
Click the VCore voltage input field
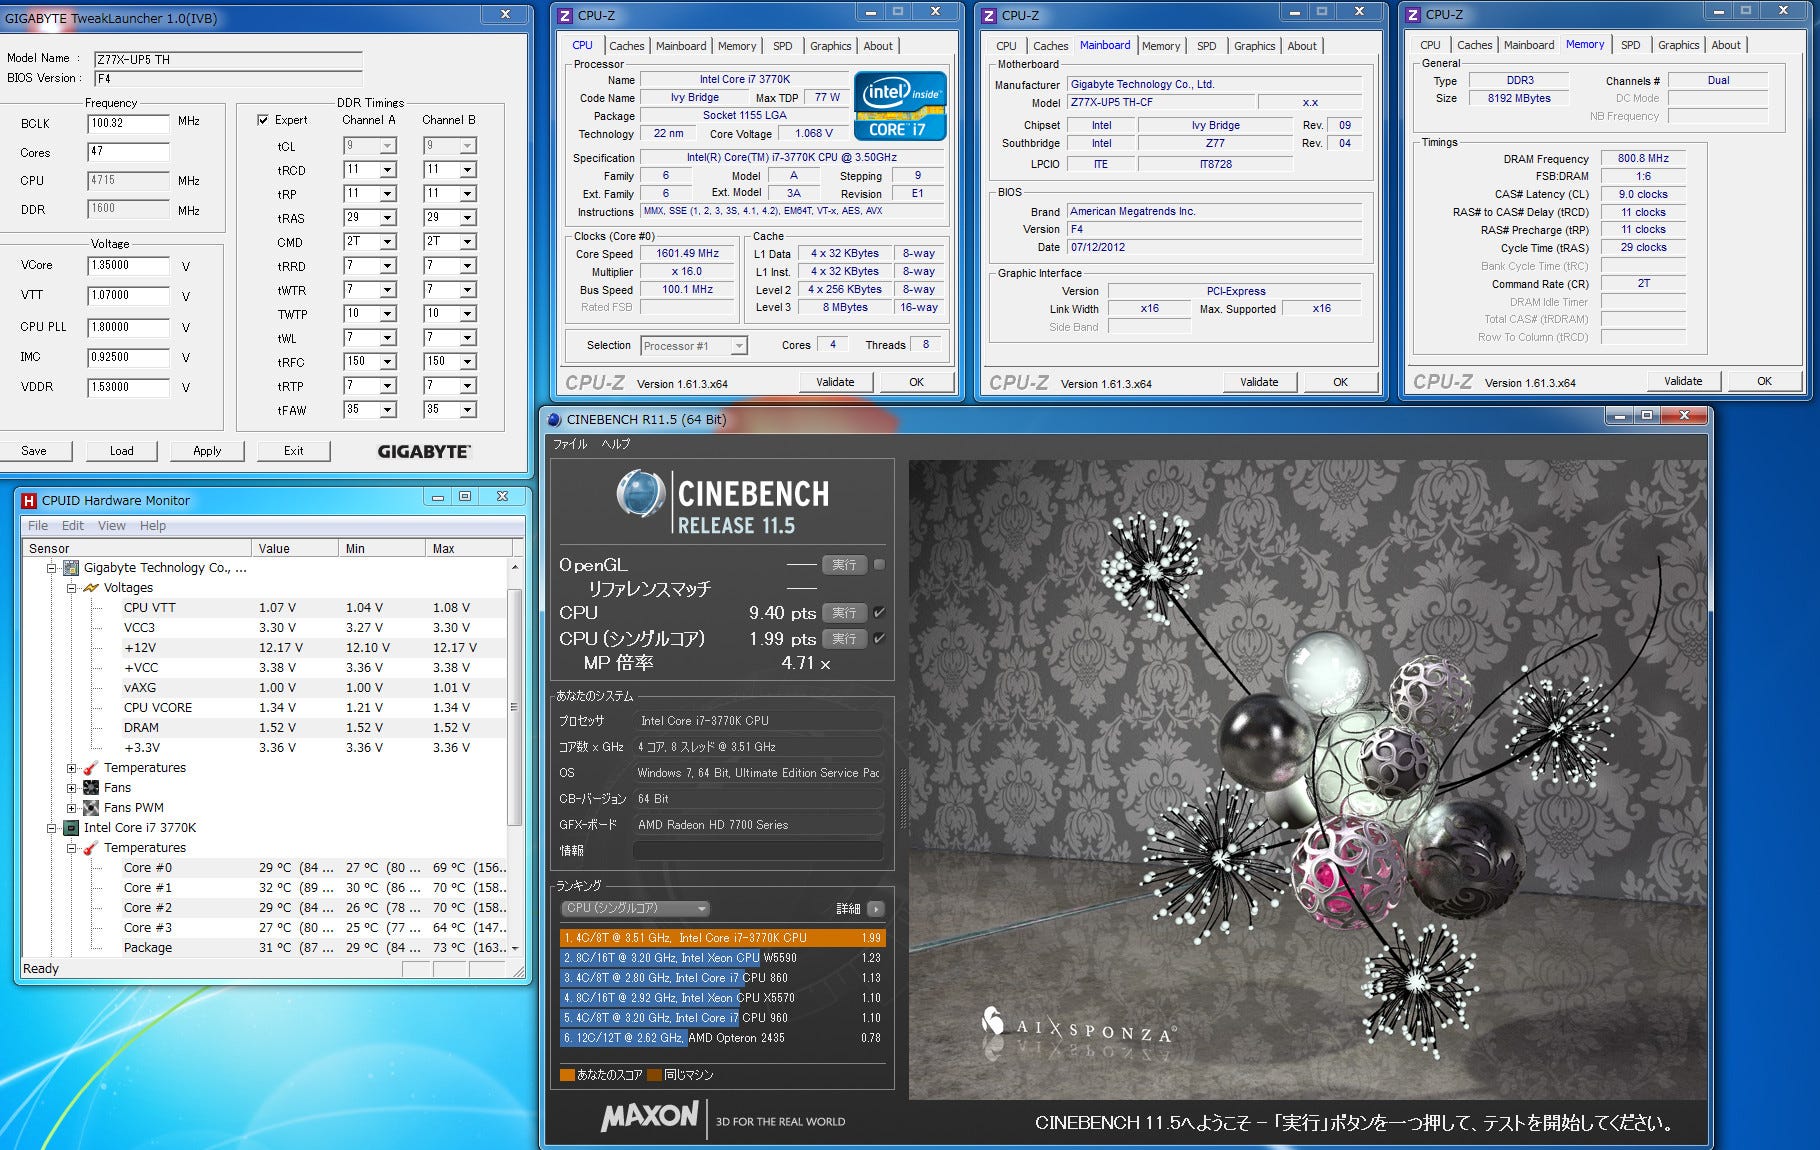point(128,266)
